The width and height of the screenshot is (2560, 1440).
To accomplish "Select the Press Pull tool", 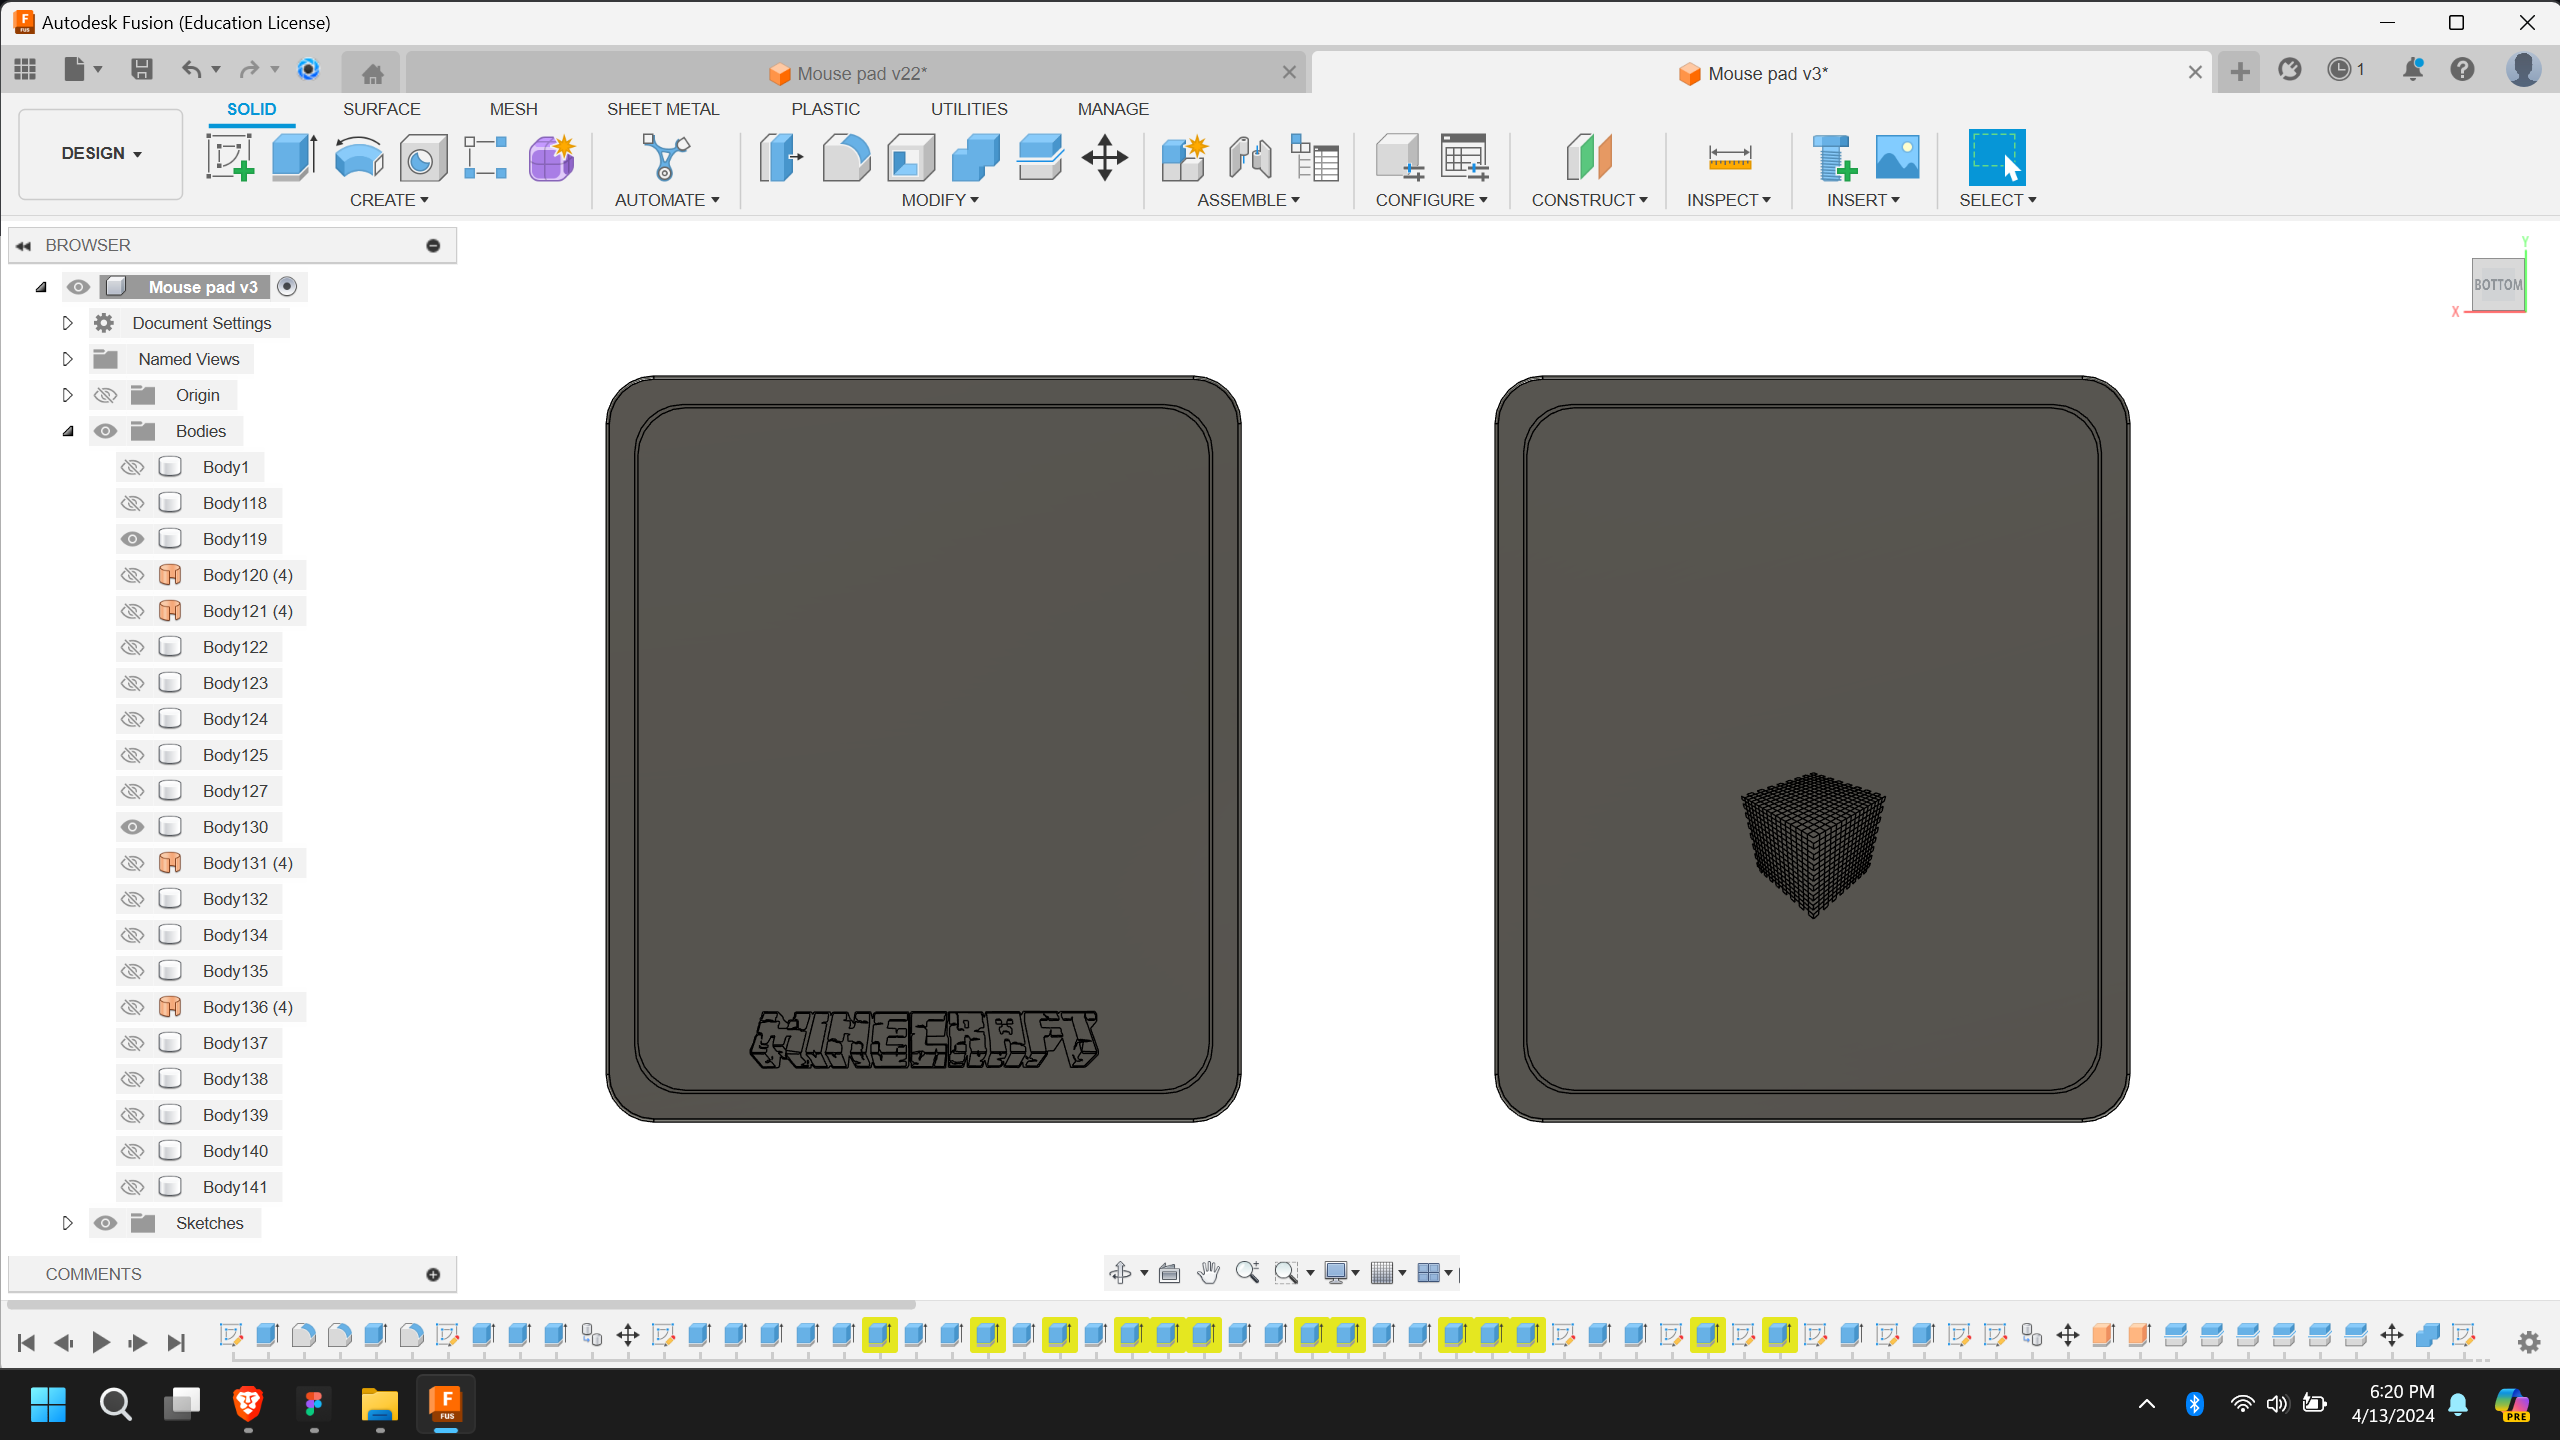I will (x=781, y=158).
